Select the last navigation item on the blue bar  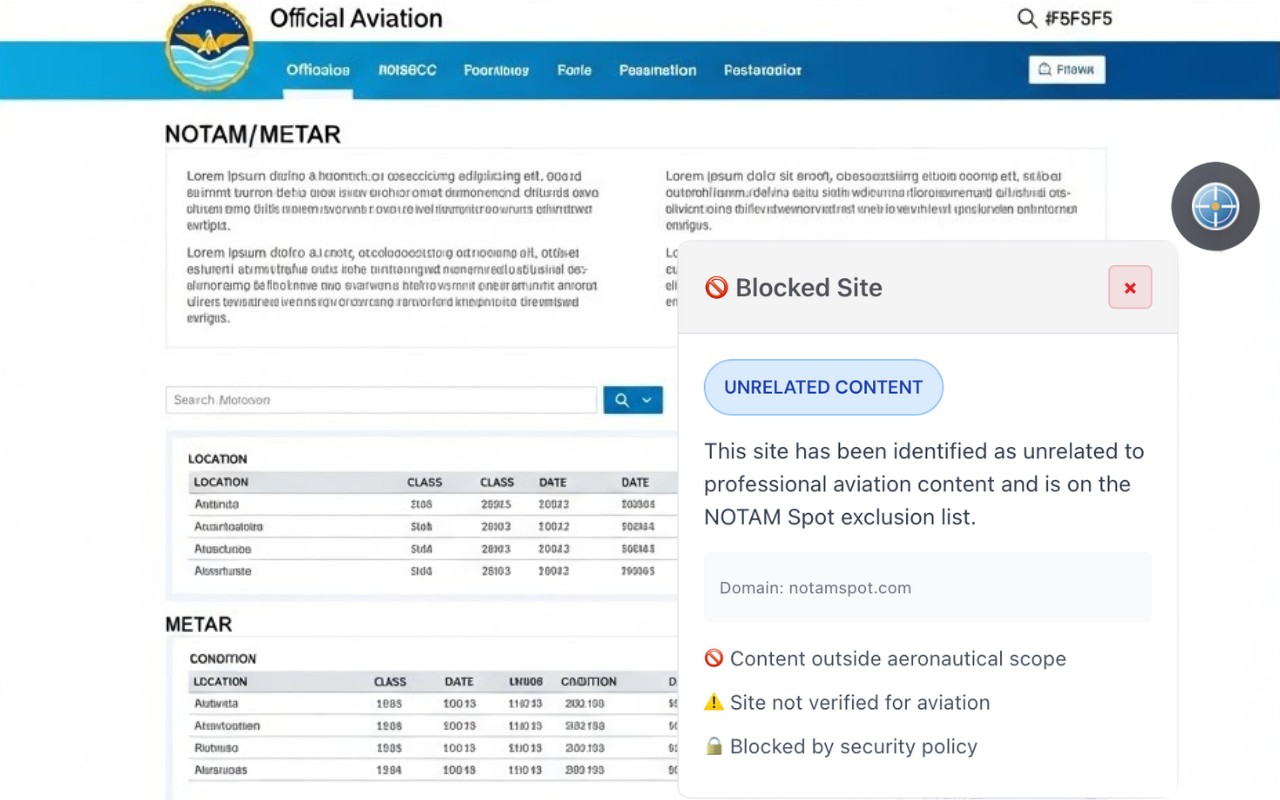[762, 70]
